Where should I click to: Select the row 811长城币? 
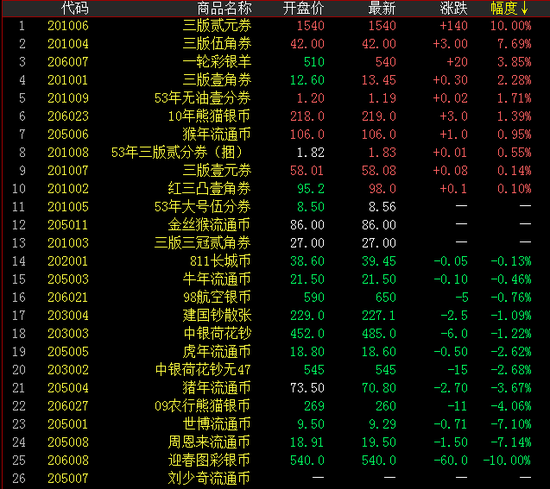point(276,261)
